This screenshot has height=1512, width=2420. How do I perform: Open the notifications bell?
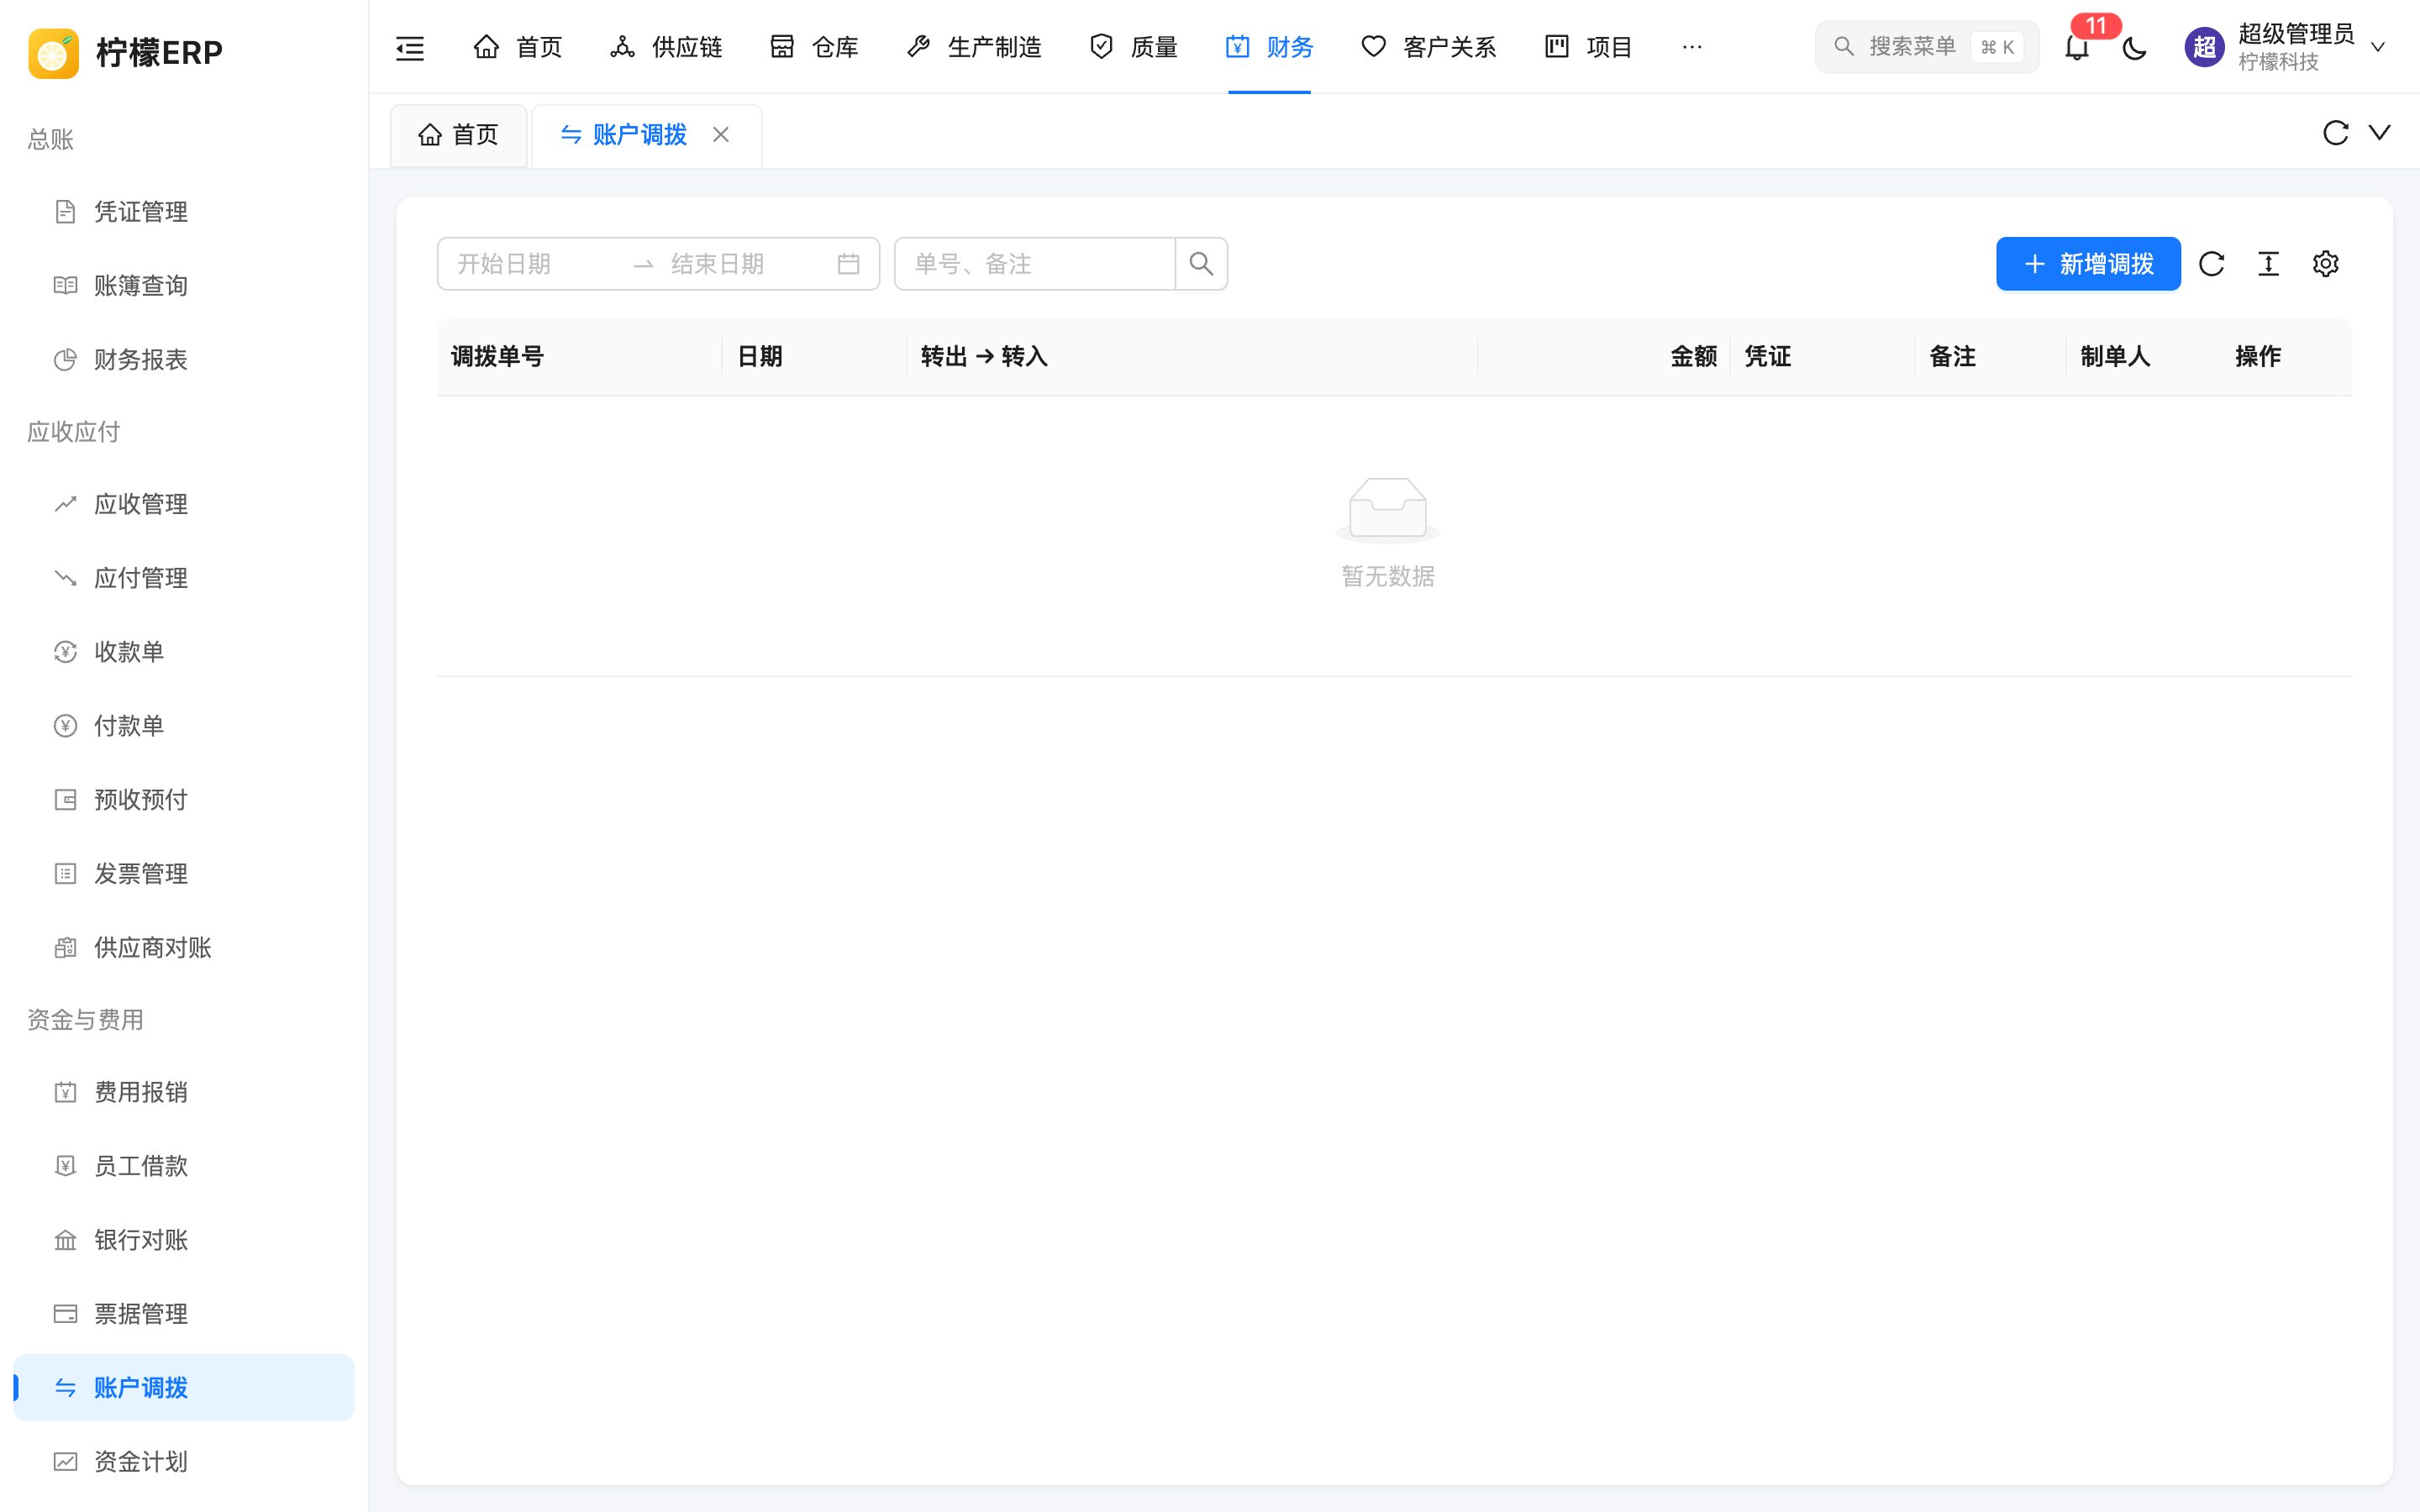tap(2077, 47)
